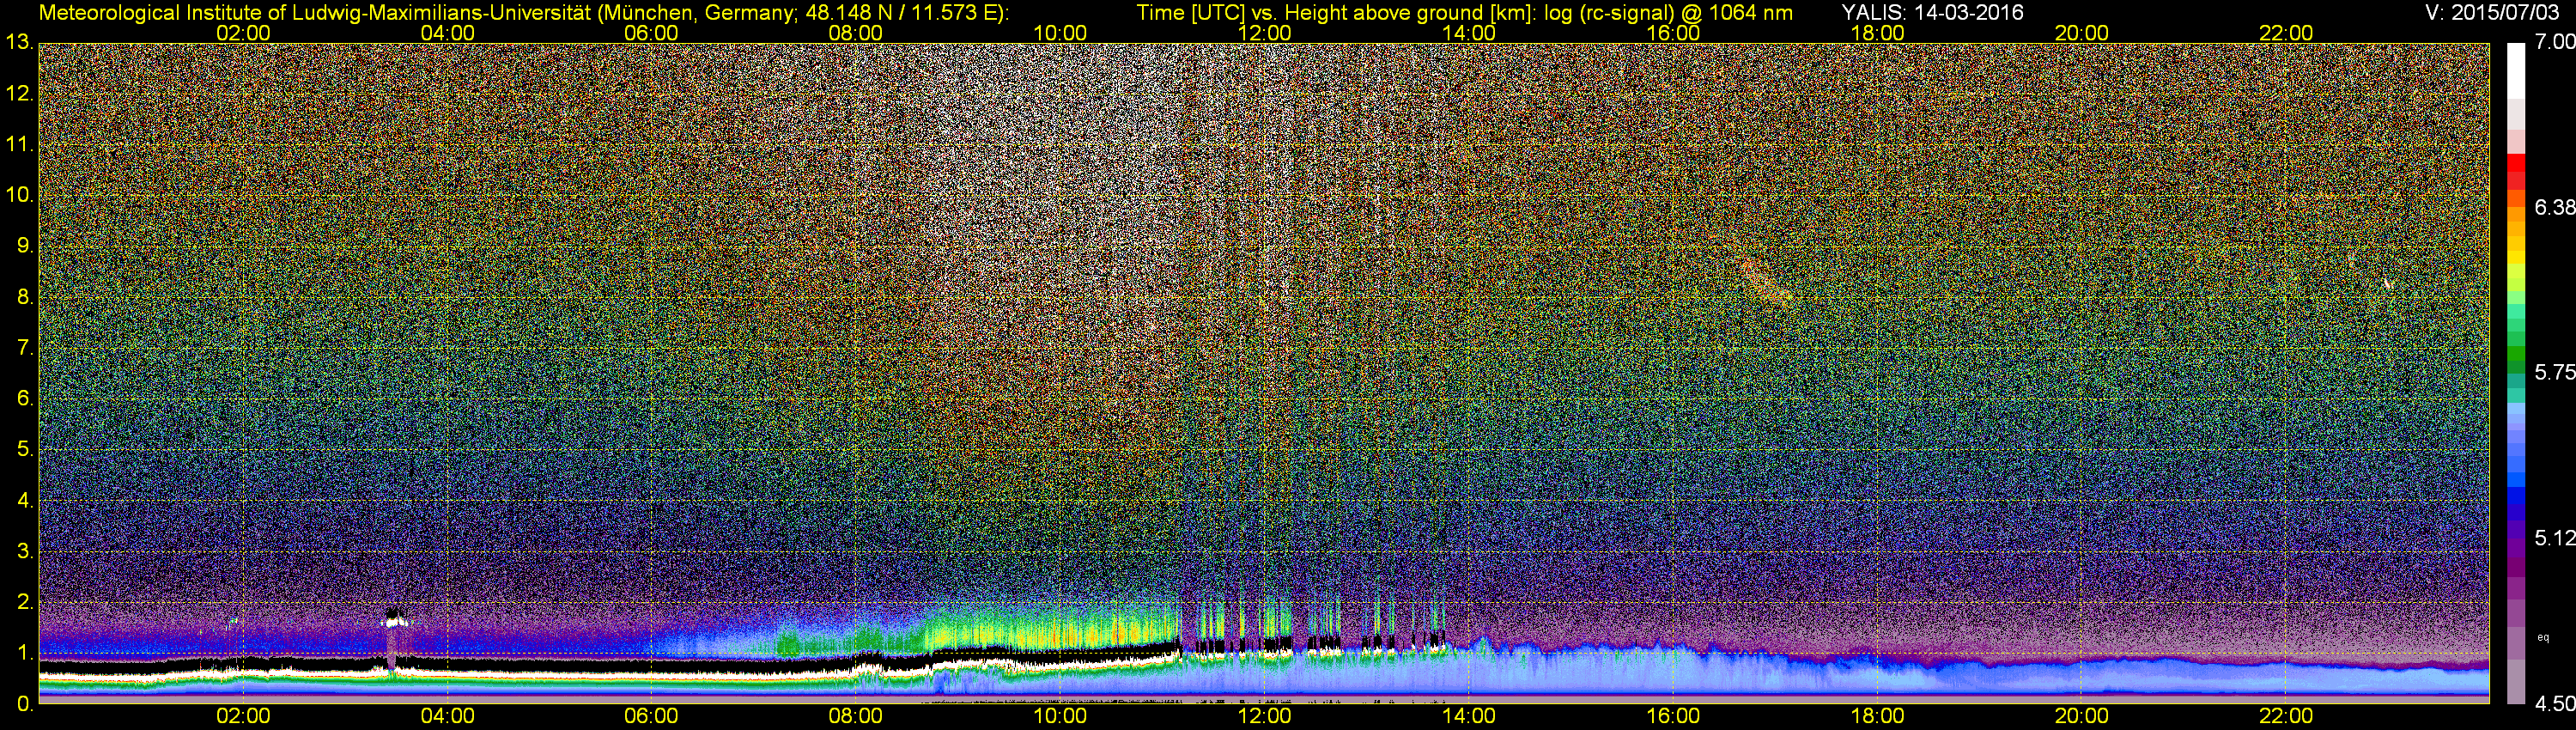This screenshot has height=730, width=2576.
Task: Select the 16:00 label on the bottom time axis
Action: pyautogui.click(x=1673, y=716)
